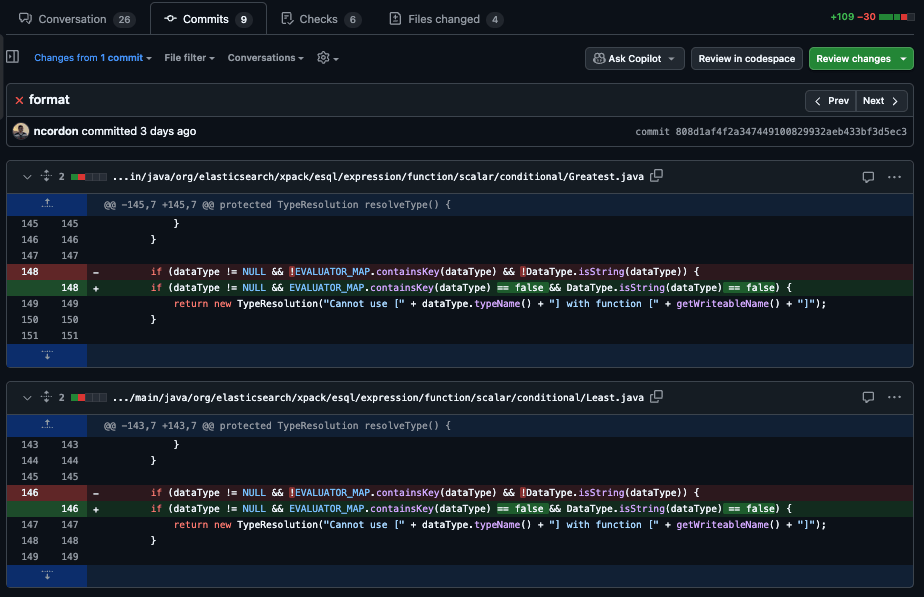Expand lines below in Least.java hunk
Screen dimensions: 924x597
click(x=46, y=576)
